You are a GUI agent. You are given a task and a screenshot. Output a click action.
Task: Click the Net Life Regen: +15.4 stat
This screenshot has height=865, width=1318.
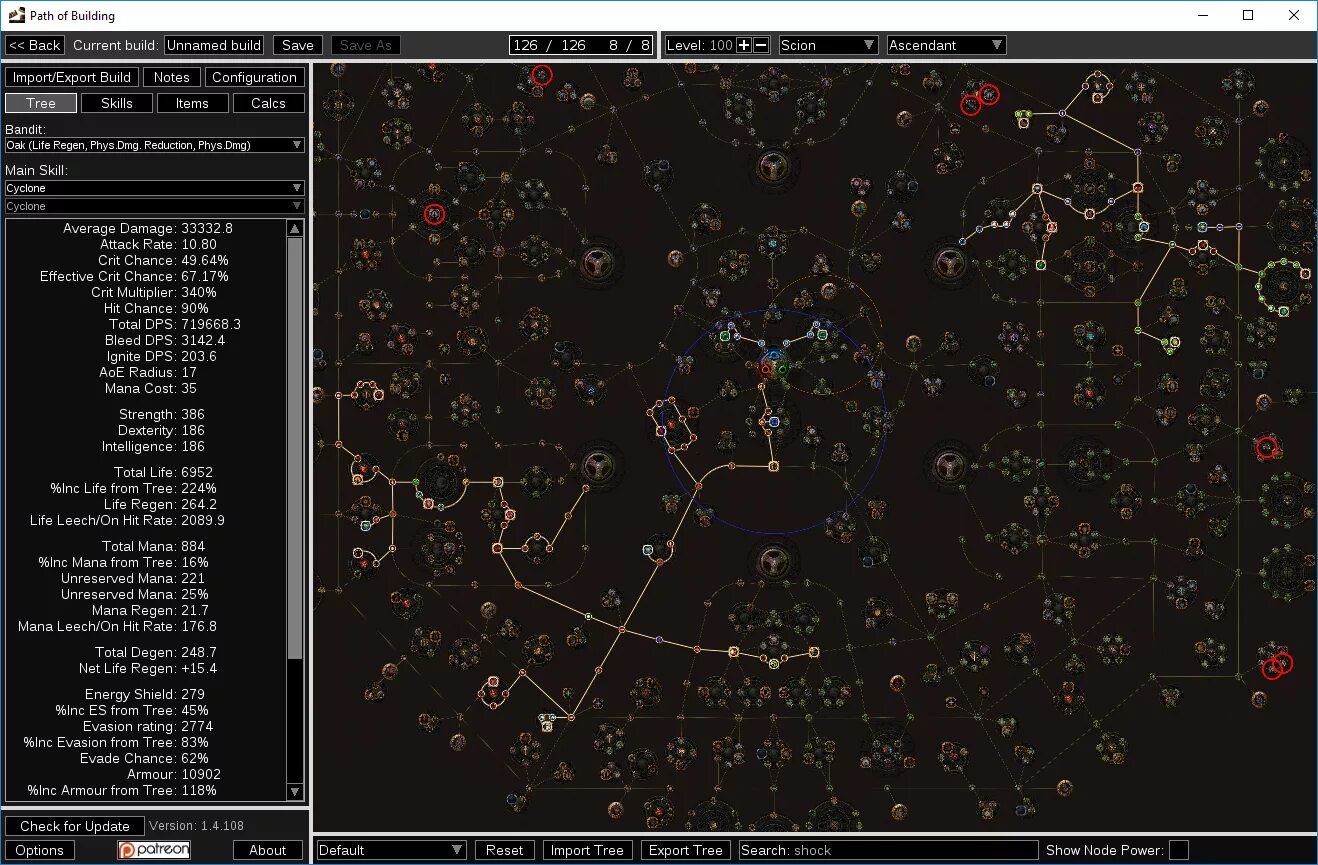148,668
